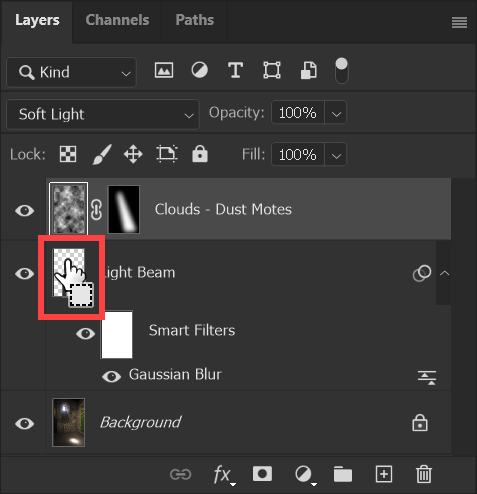
Task: Hide the Clouds - Dust Motes layer
Action: point(24,211)
